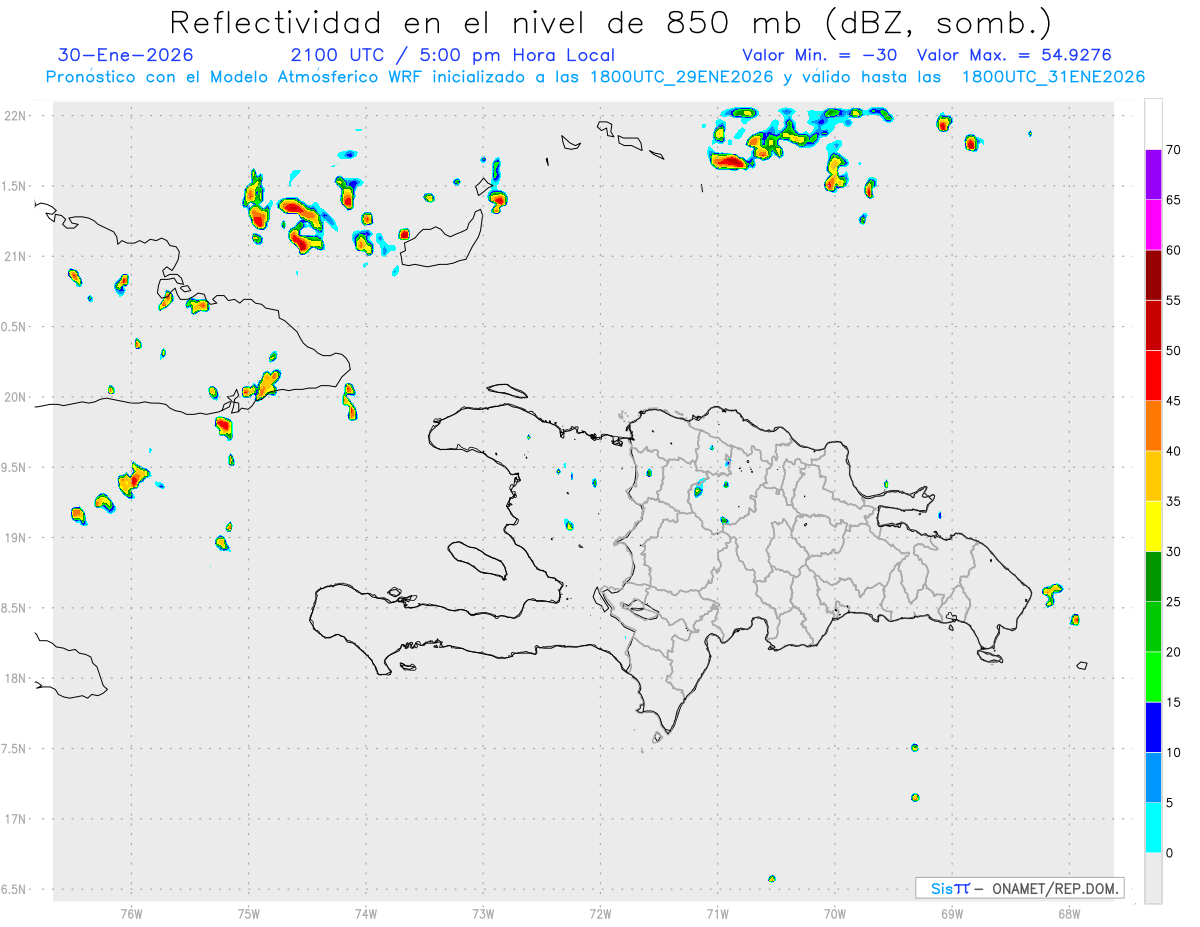Viewport: 1200px width, 927px height.
Task: Click '2100 UTC / 5:00 pm Hora Local'
Action: pos(453,55)
